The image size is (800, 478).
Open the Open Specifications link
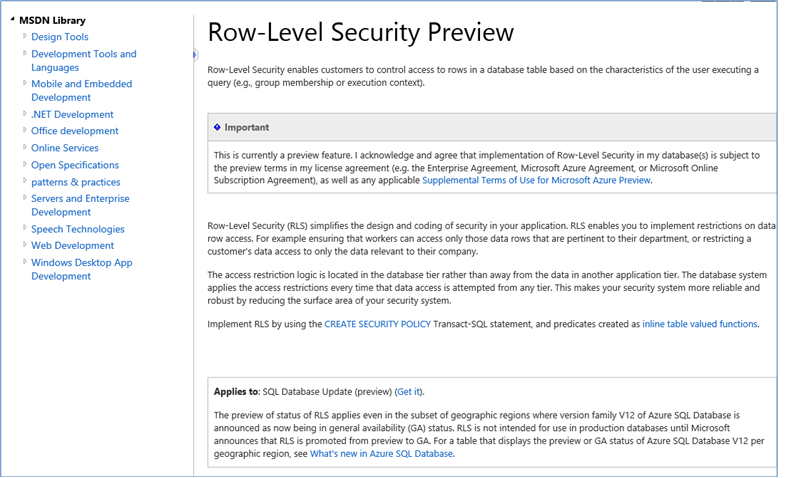point(75,165)
